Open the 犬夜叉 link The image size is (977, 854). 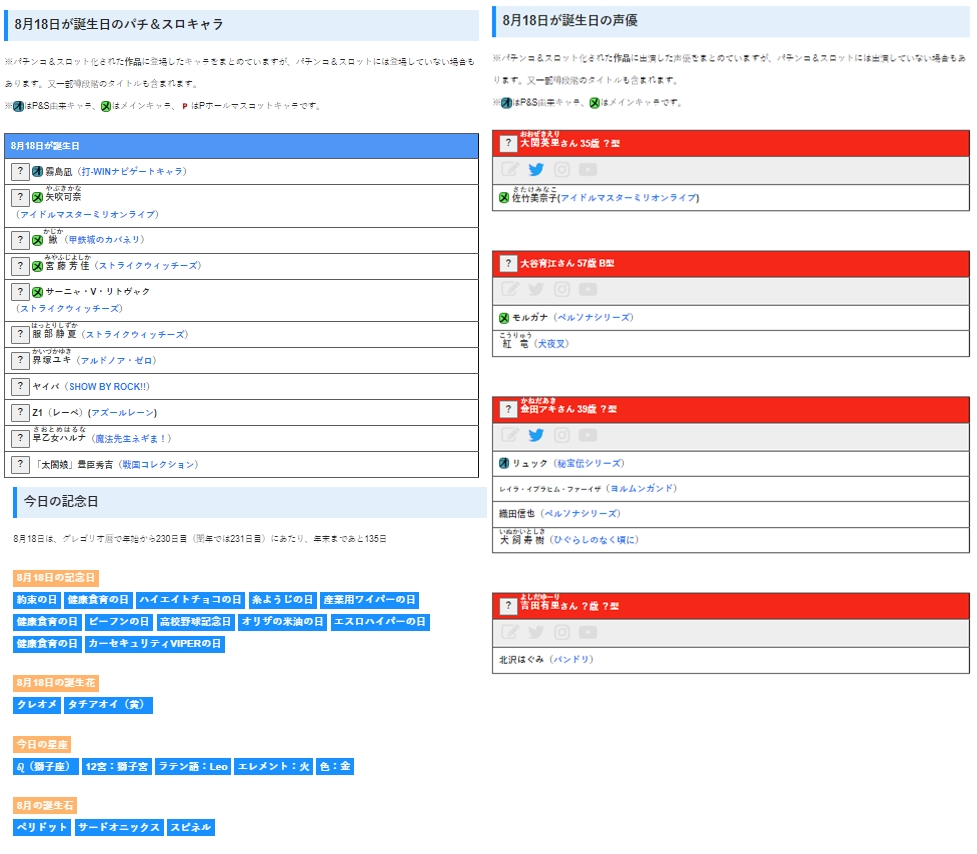coord(551,344)
